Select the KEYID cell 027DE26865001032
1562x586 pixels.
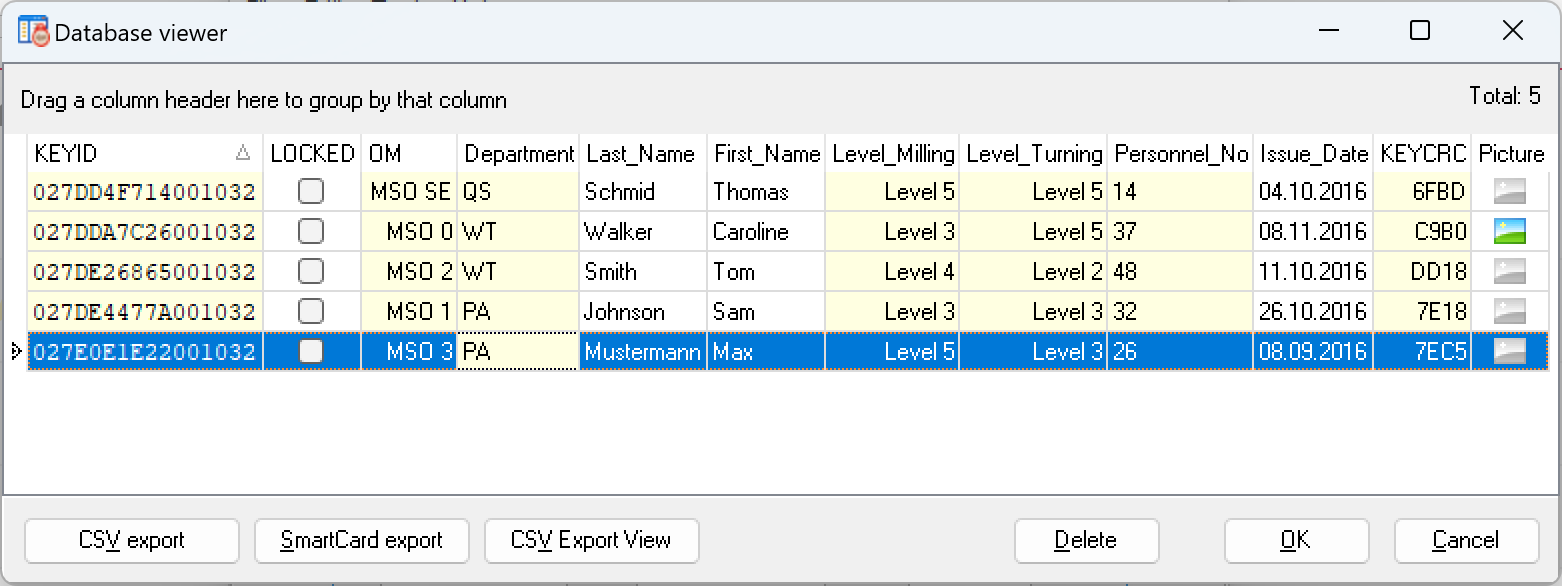(144, 272)
